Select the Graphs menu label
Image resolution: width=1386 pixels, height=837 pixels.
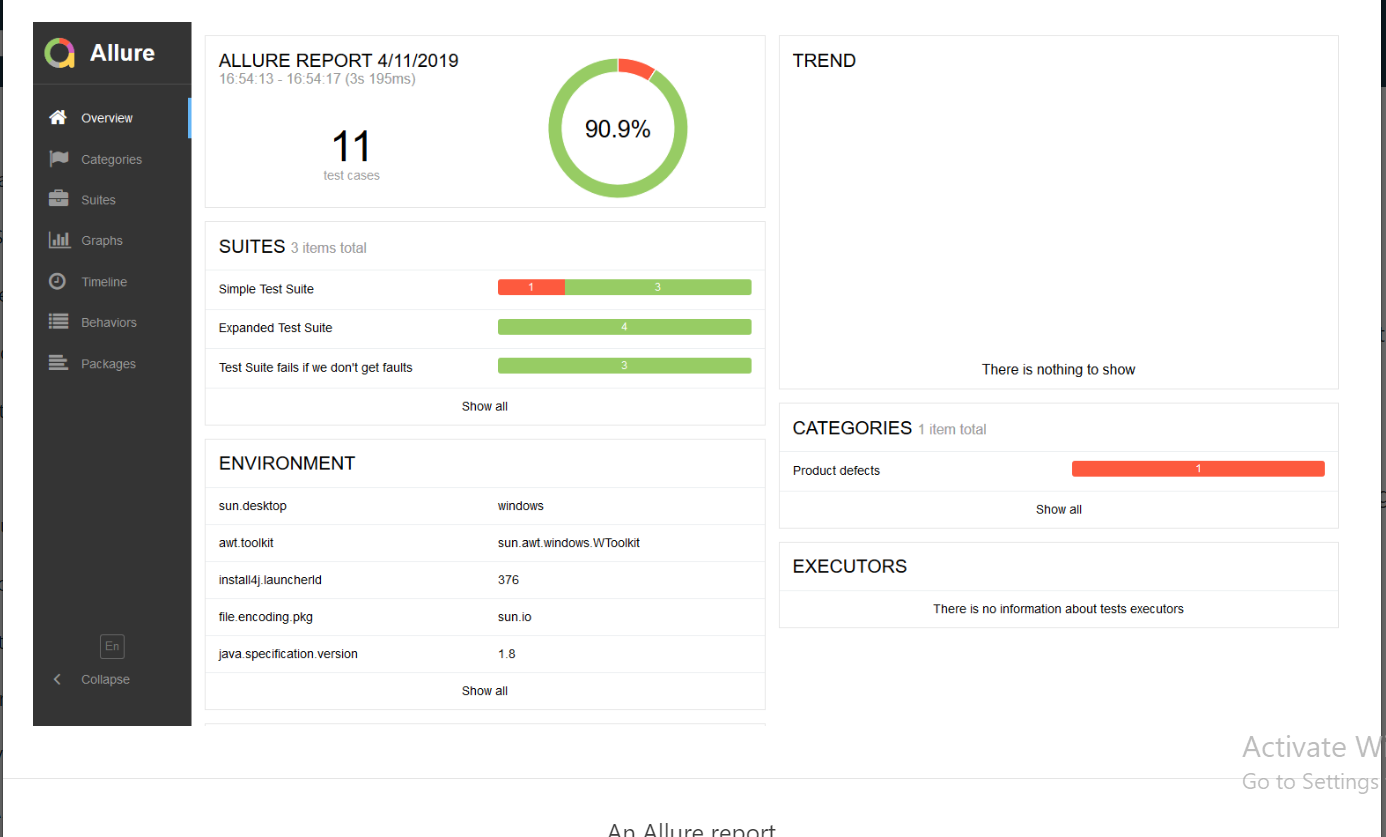pyautogui.click(x=102, y=241)
